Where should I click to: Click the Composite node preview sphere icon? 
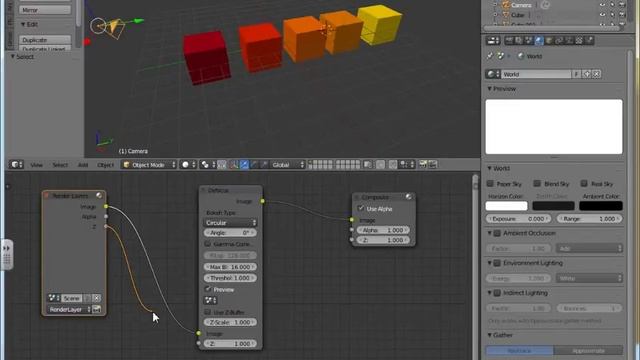[409, 197]
